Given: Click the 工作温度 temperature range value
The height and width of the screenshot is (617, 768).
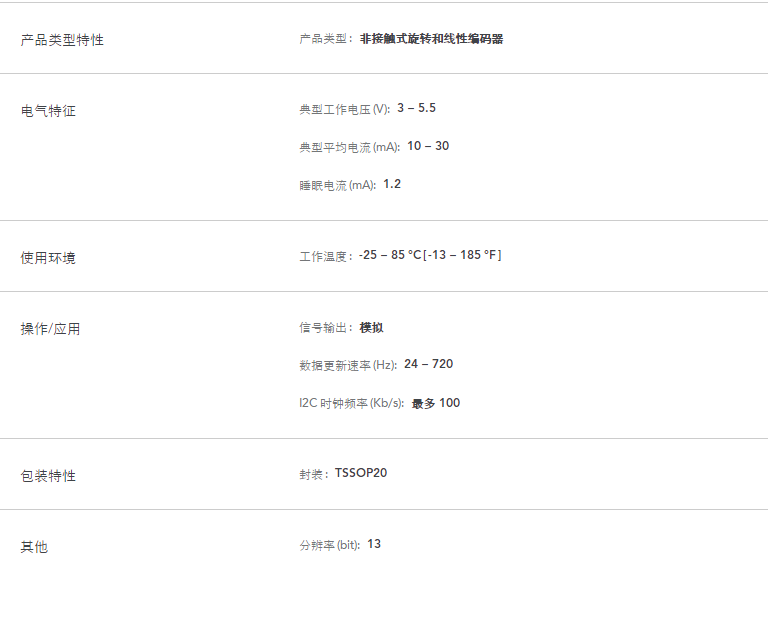Looking at the screenshot, I should pos(430,255).
